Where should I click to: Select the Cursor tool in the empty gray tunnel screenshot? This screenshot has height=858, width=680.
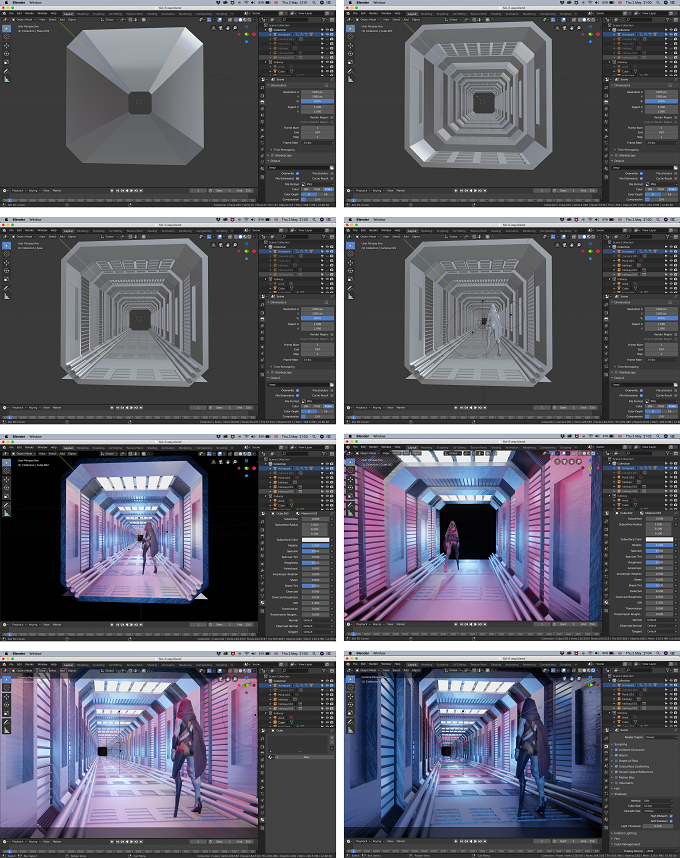point(7,254)
